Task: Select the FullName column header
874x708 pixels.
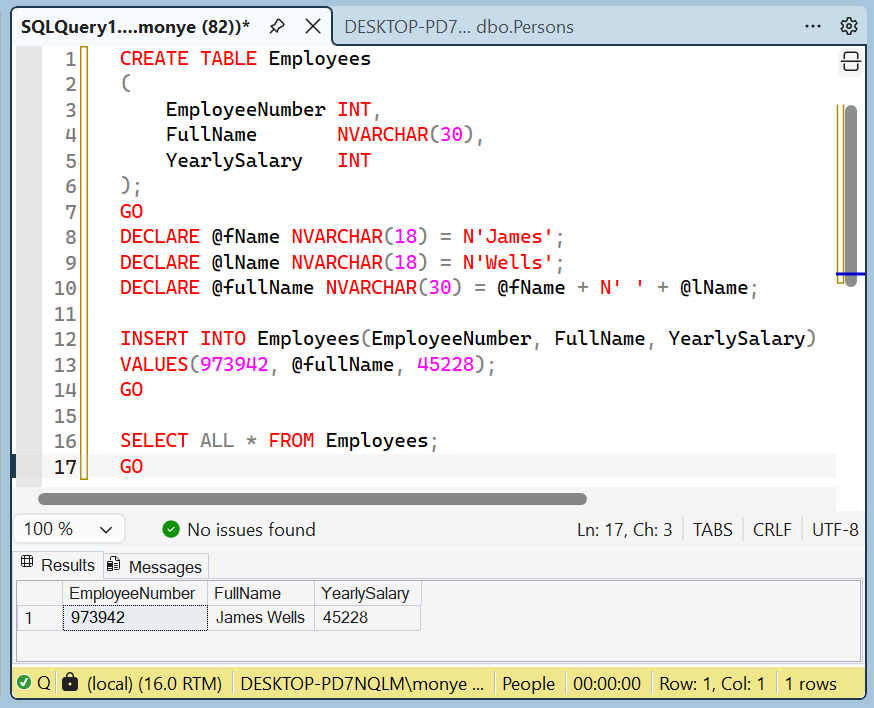Action: click(261, 593)
